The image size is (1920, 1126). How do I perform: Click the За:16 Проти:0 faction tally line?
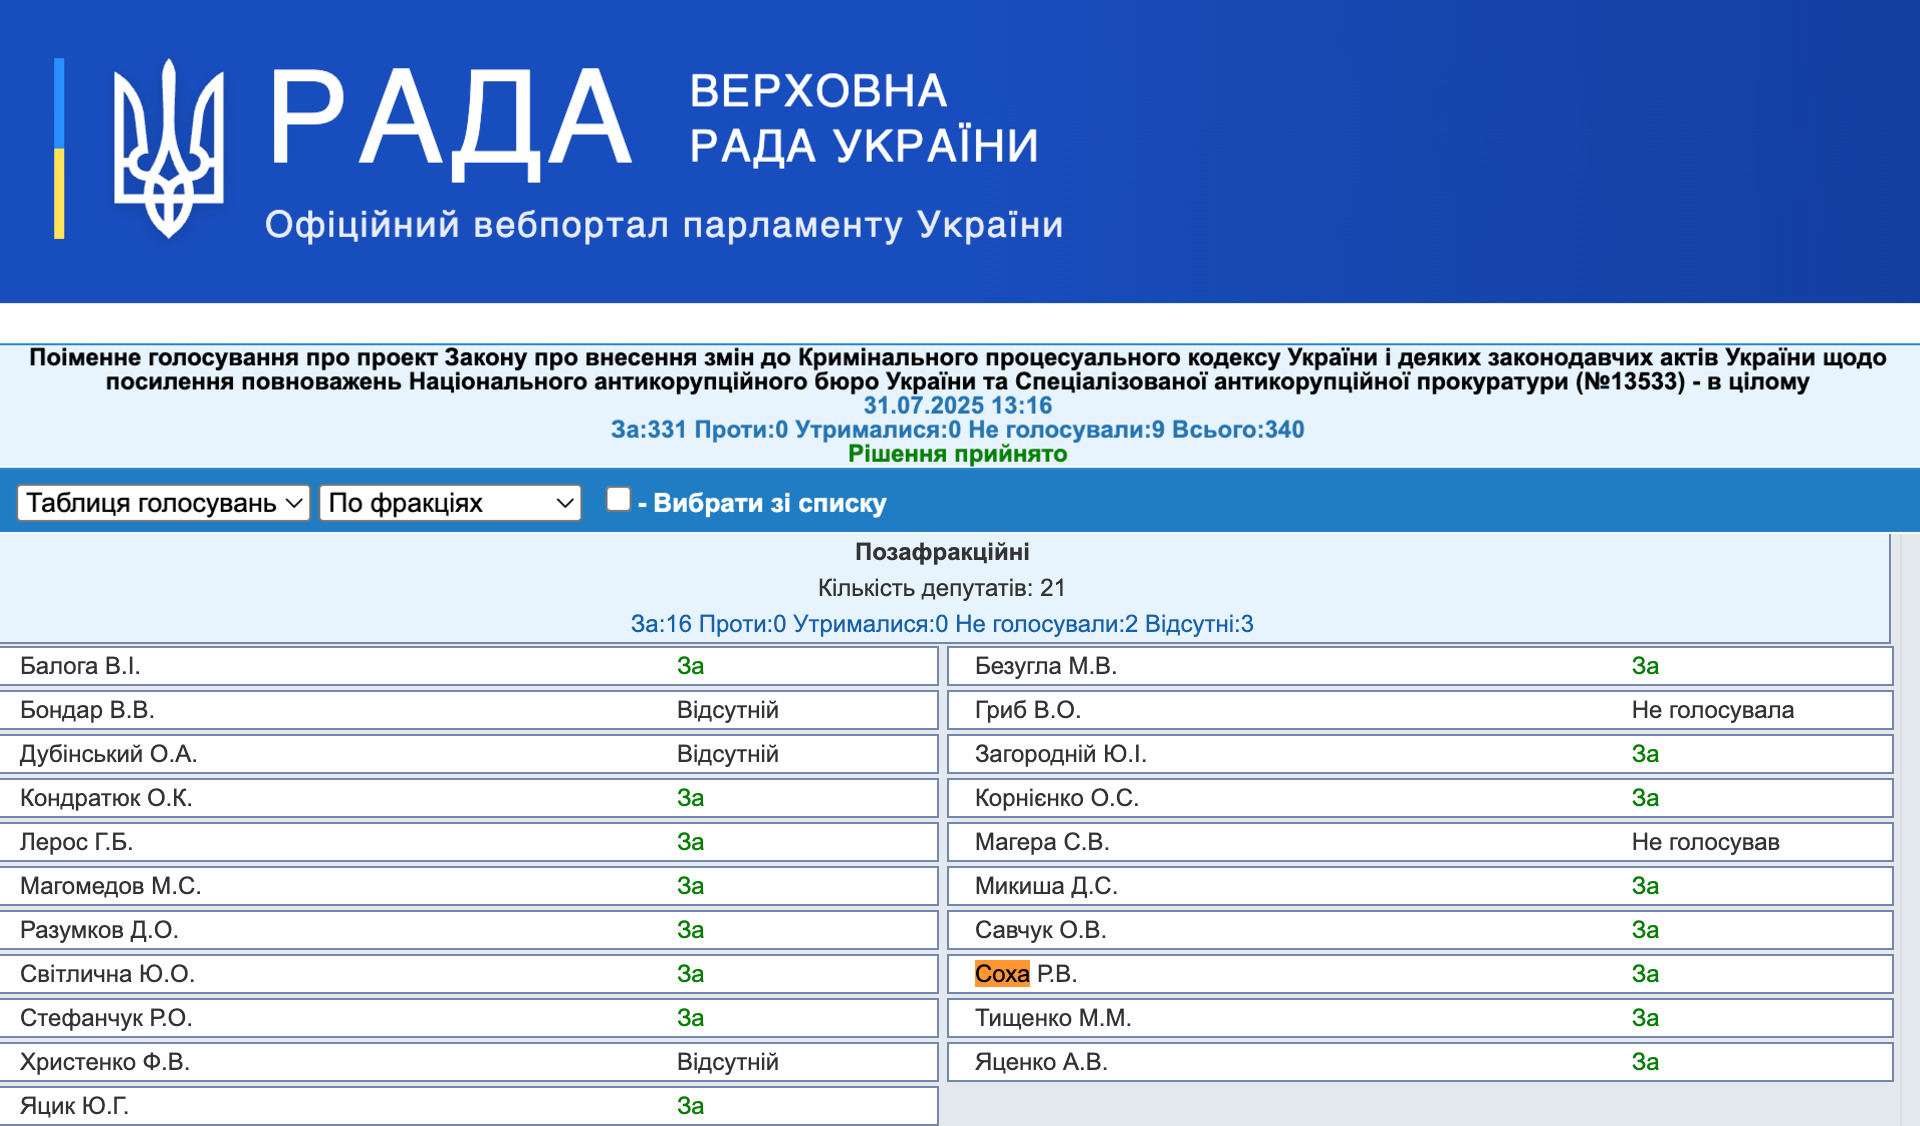coord(942,624)
